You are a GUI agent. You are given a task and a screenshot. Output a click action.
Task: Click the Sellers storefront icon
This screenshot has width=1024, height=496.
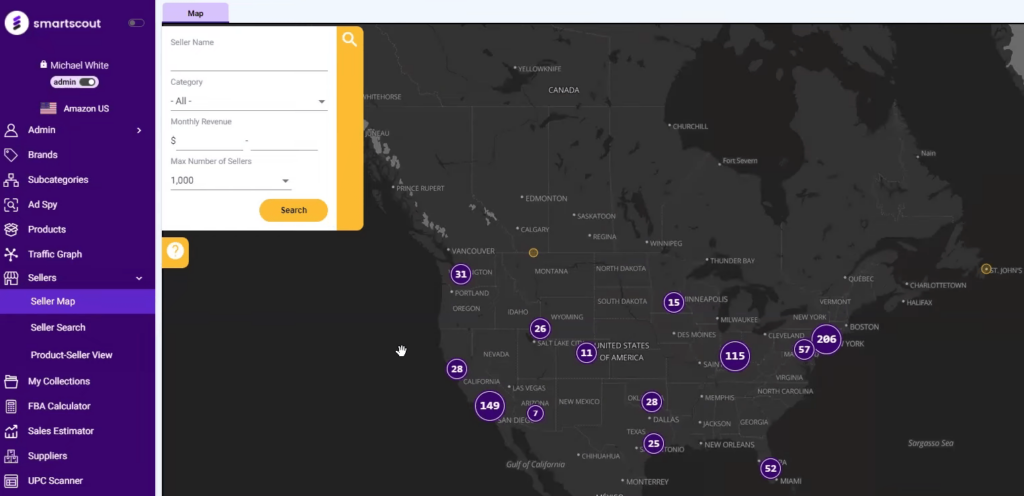pos(10,279)
